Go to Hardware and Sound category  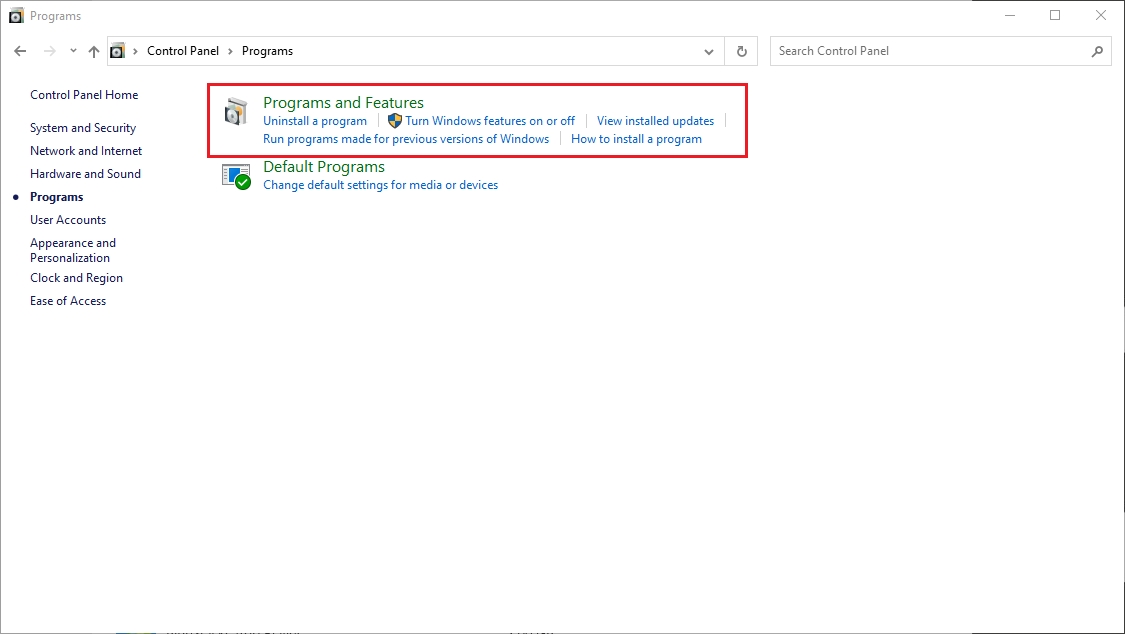(x=85, y=174)
